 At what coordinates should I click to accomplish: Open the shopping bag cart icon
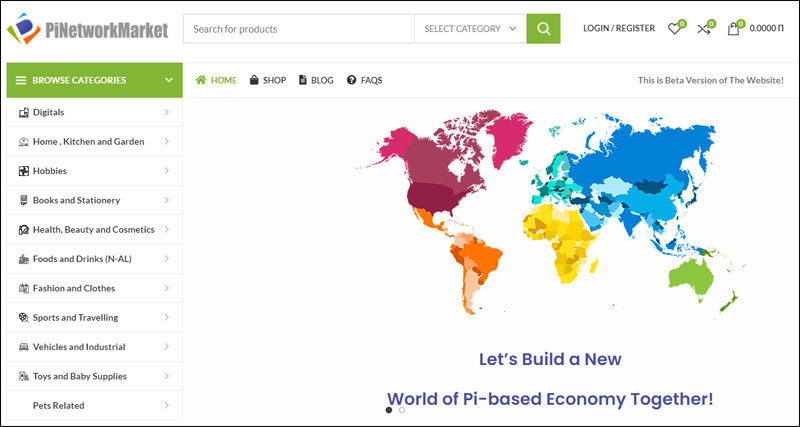(733, 29)
